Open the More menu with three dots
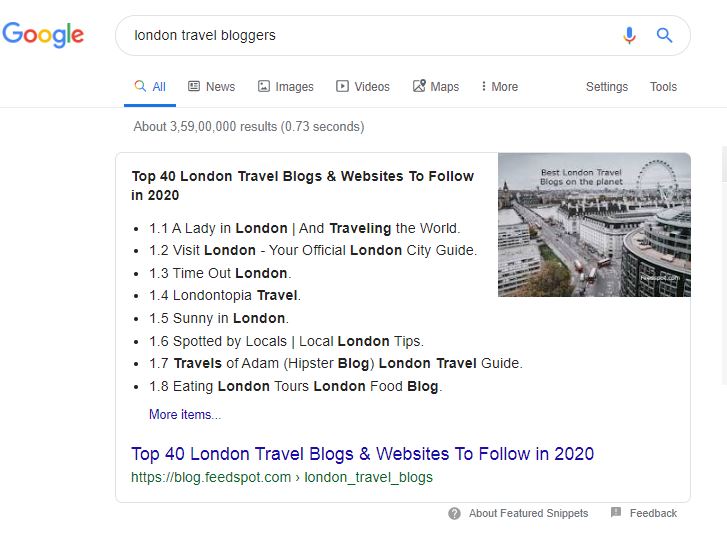The height and width of the screenshot is (541, 727). point(499,87)
